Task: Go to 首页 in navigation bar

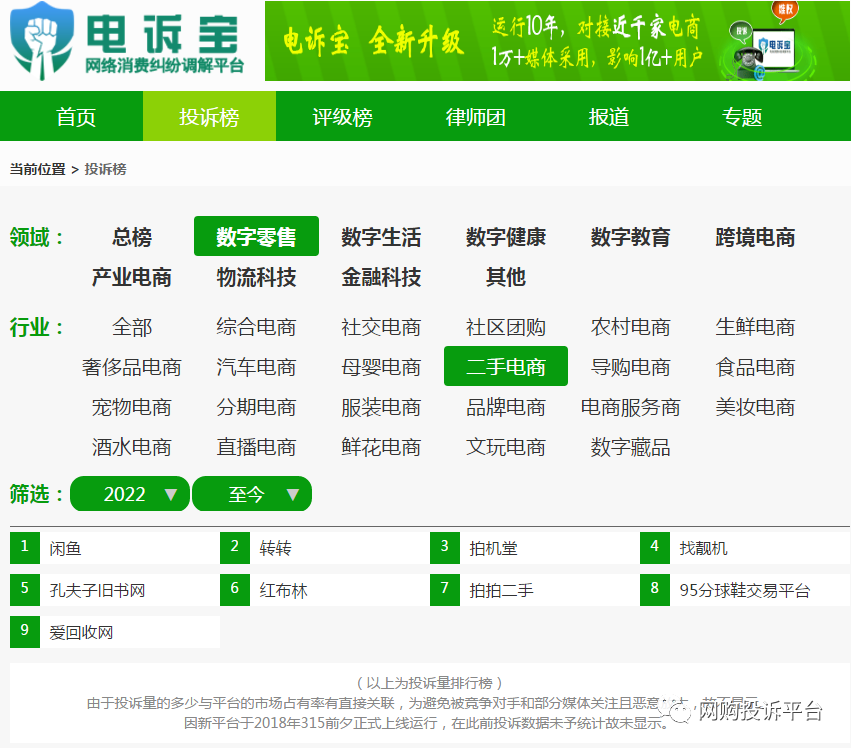Action: click(75, 117)
